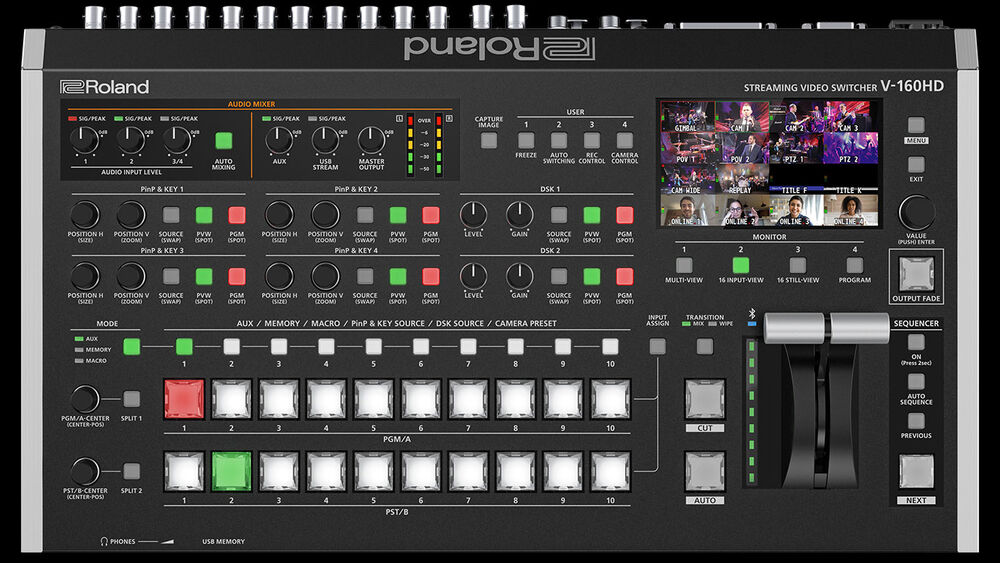The image size is (1000, 563).
Task: Toggle DSK 1 PVW button
Action: tap(592, 215)
